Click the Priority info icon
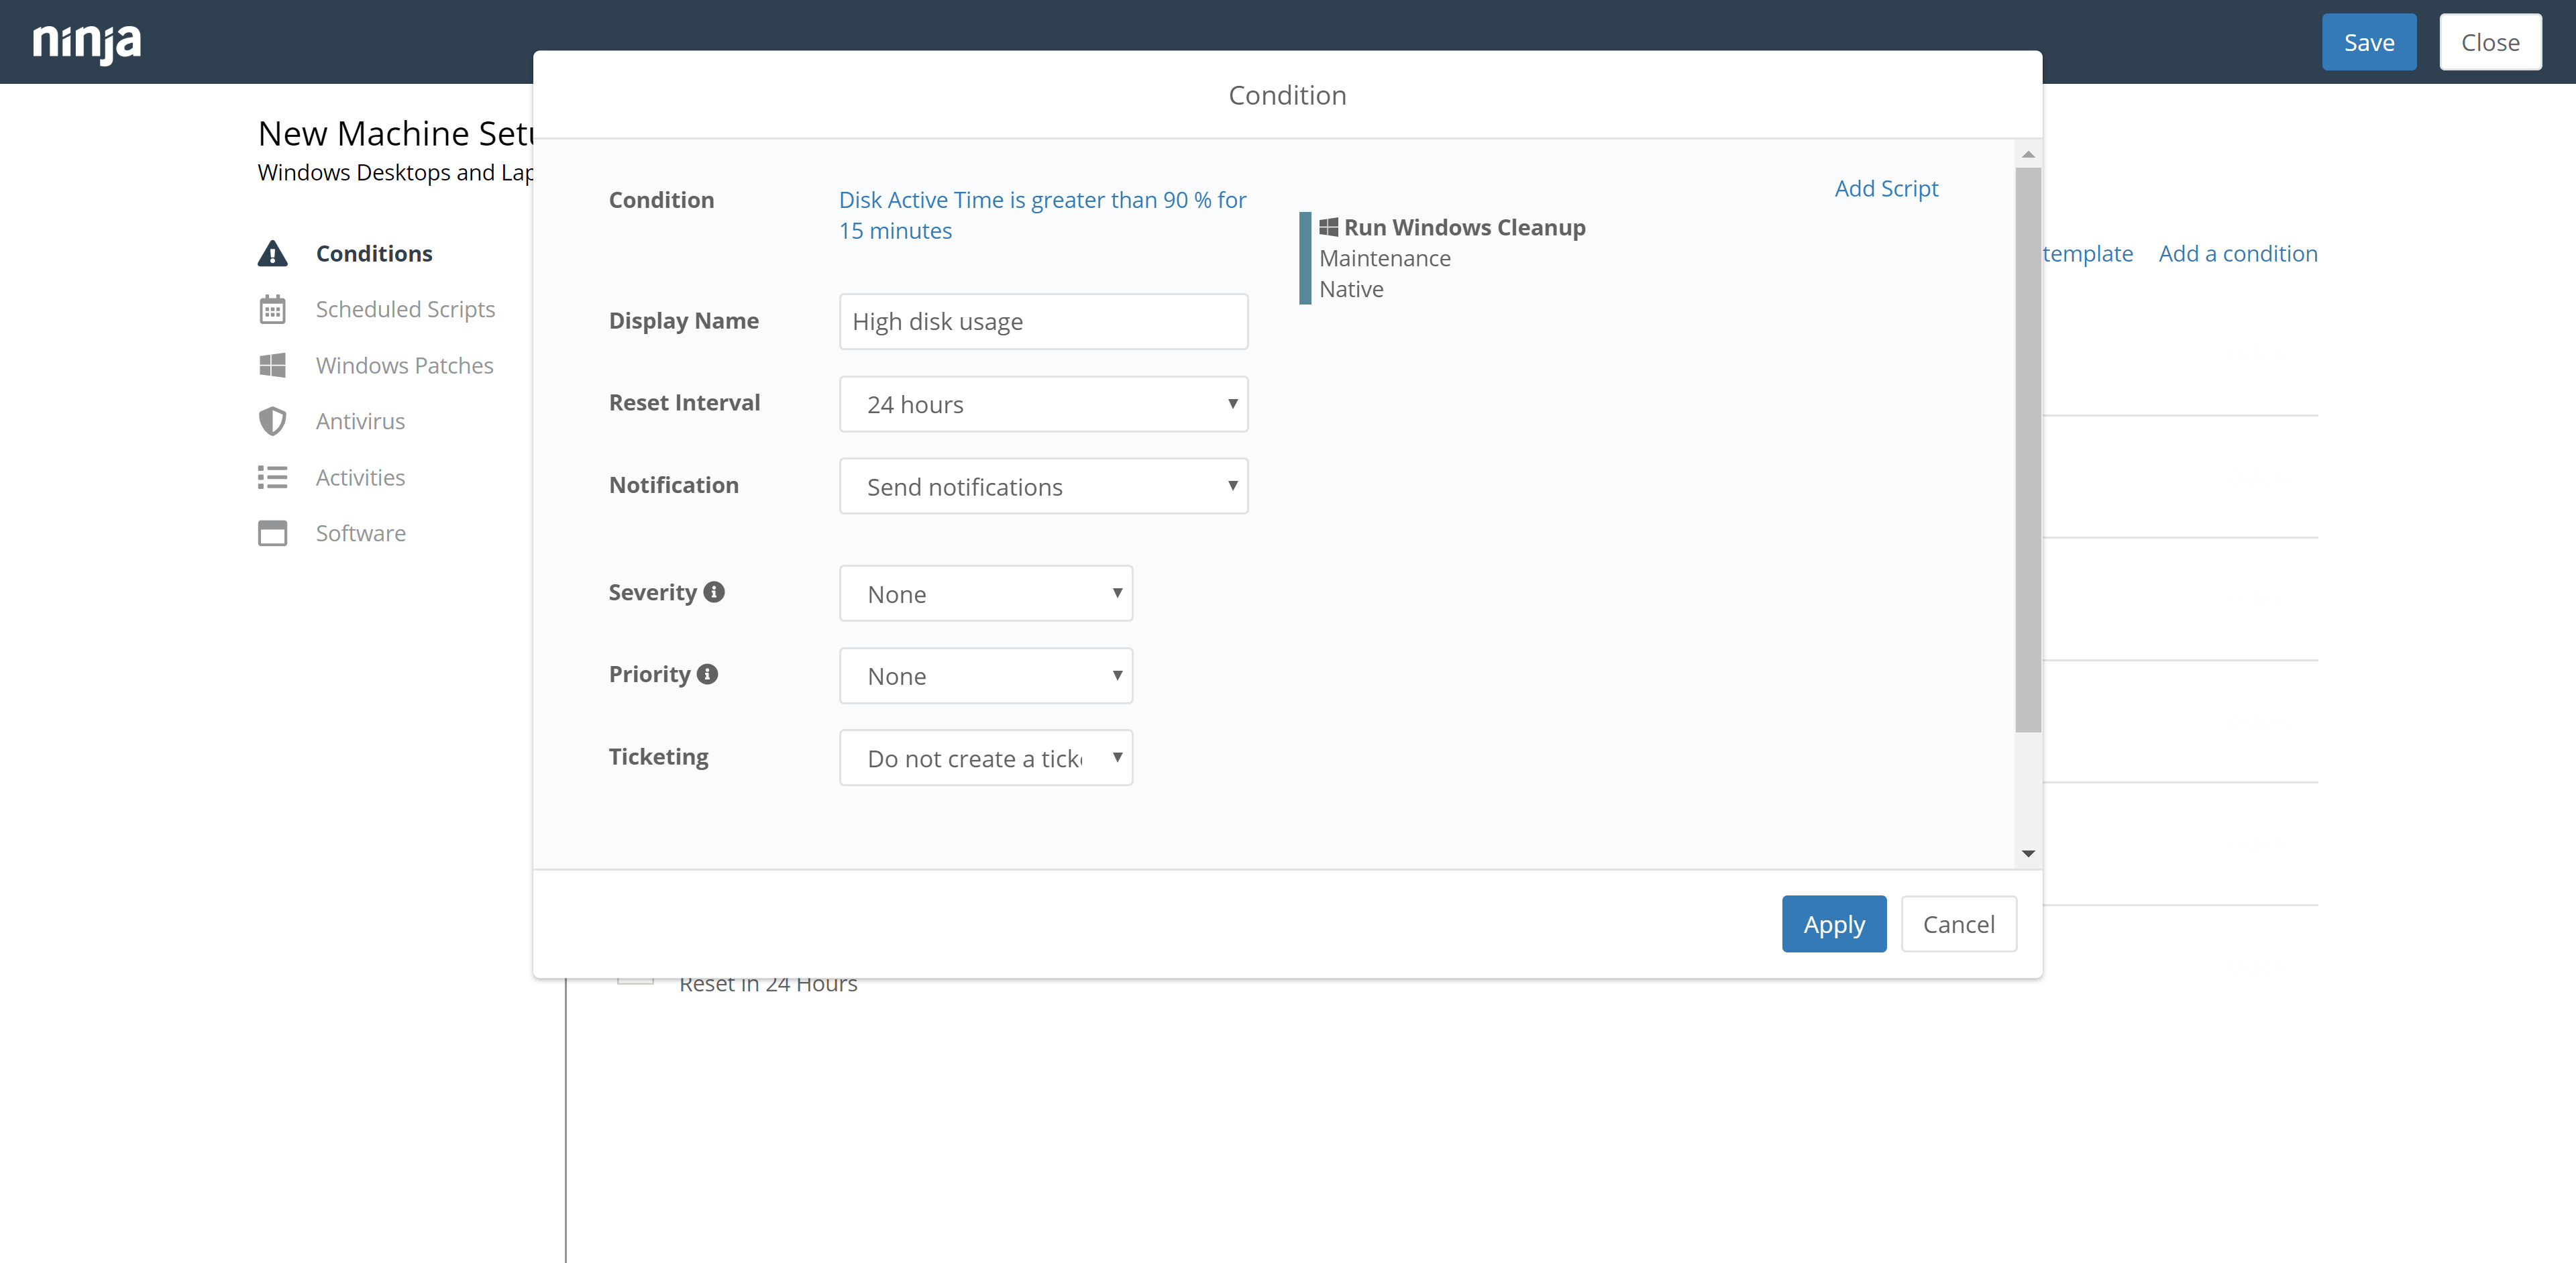This screenshot has height=1263, width=2576. [709, 673]
